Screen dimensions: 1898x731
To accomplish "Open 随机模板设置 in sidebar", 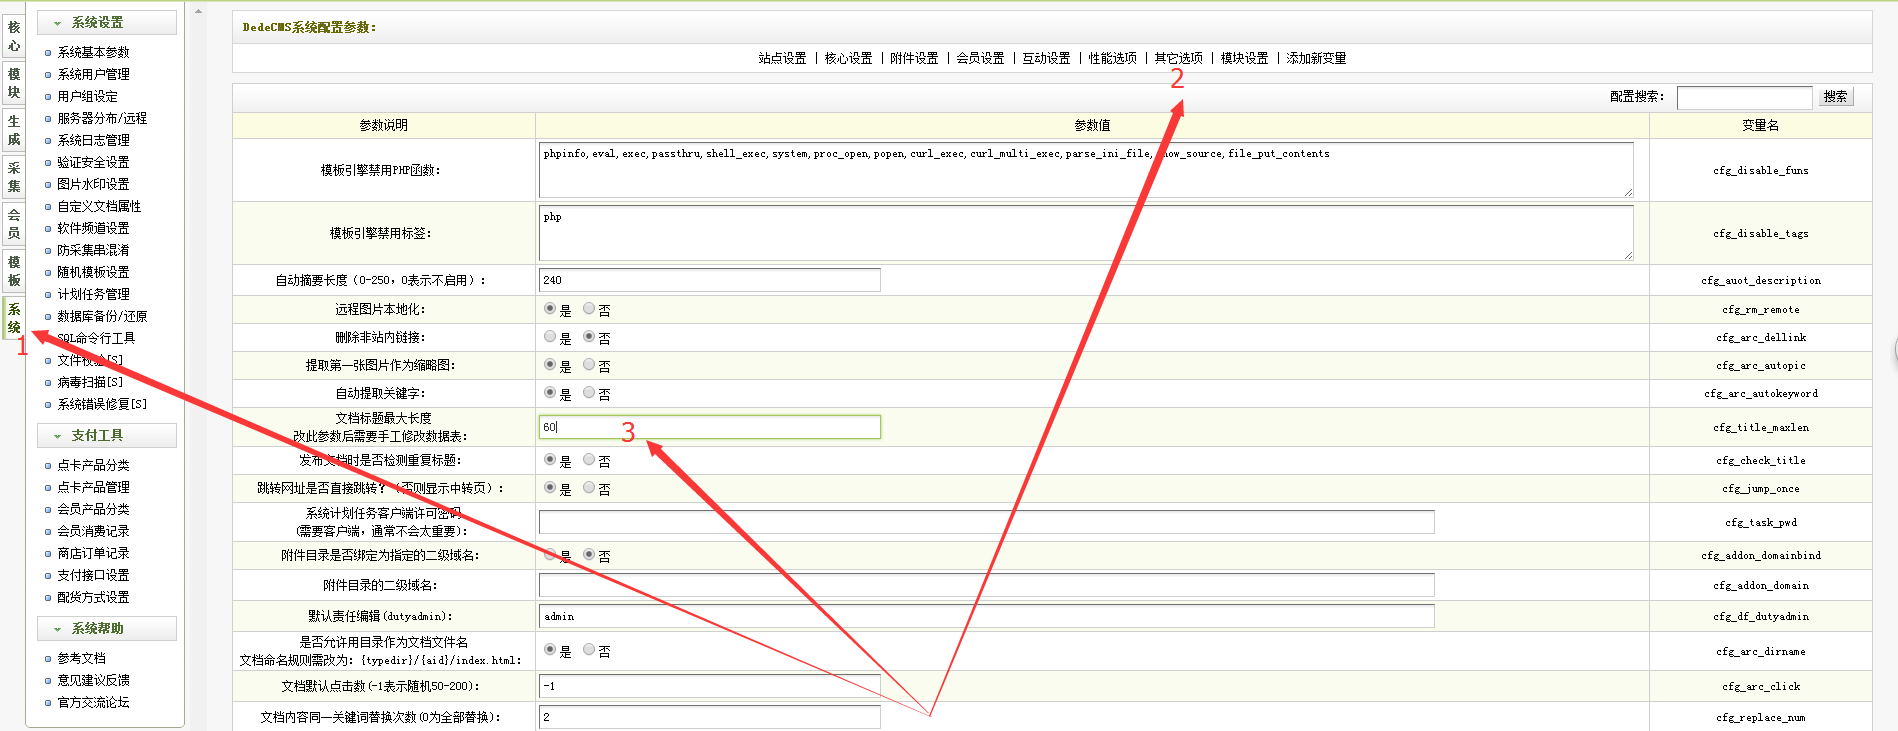I will click(93, 272).
